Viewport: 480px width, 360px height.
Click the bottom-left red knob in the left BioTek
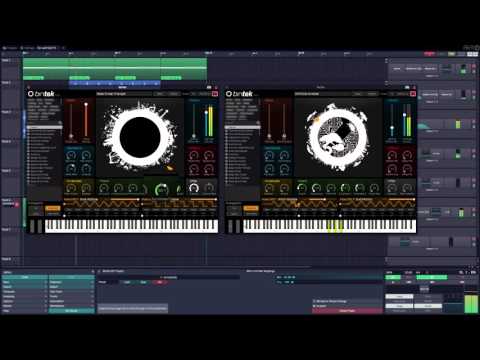[194, 169]
